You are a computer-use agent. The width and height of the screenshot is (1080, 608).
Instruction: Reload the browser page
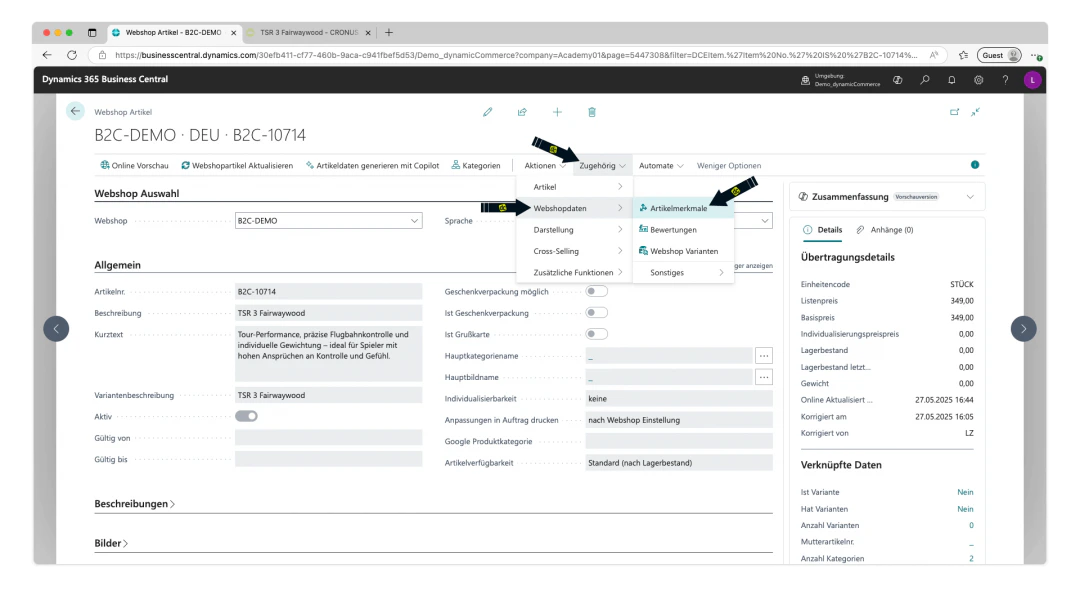point(72,55)
